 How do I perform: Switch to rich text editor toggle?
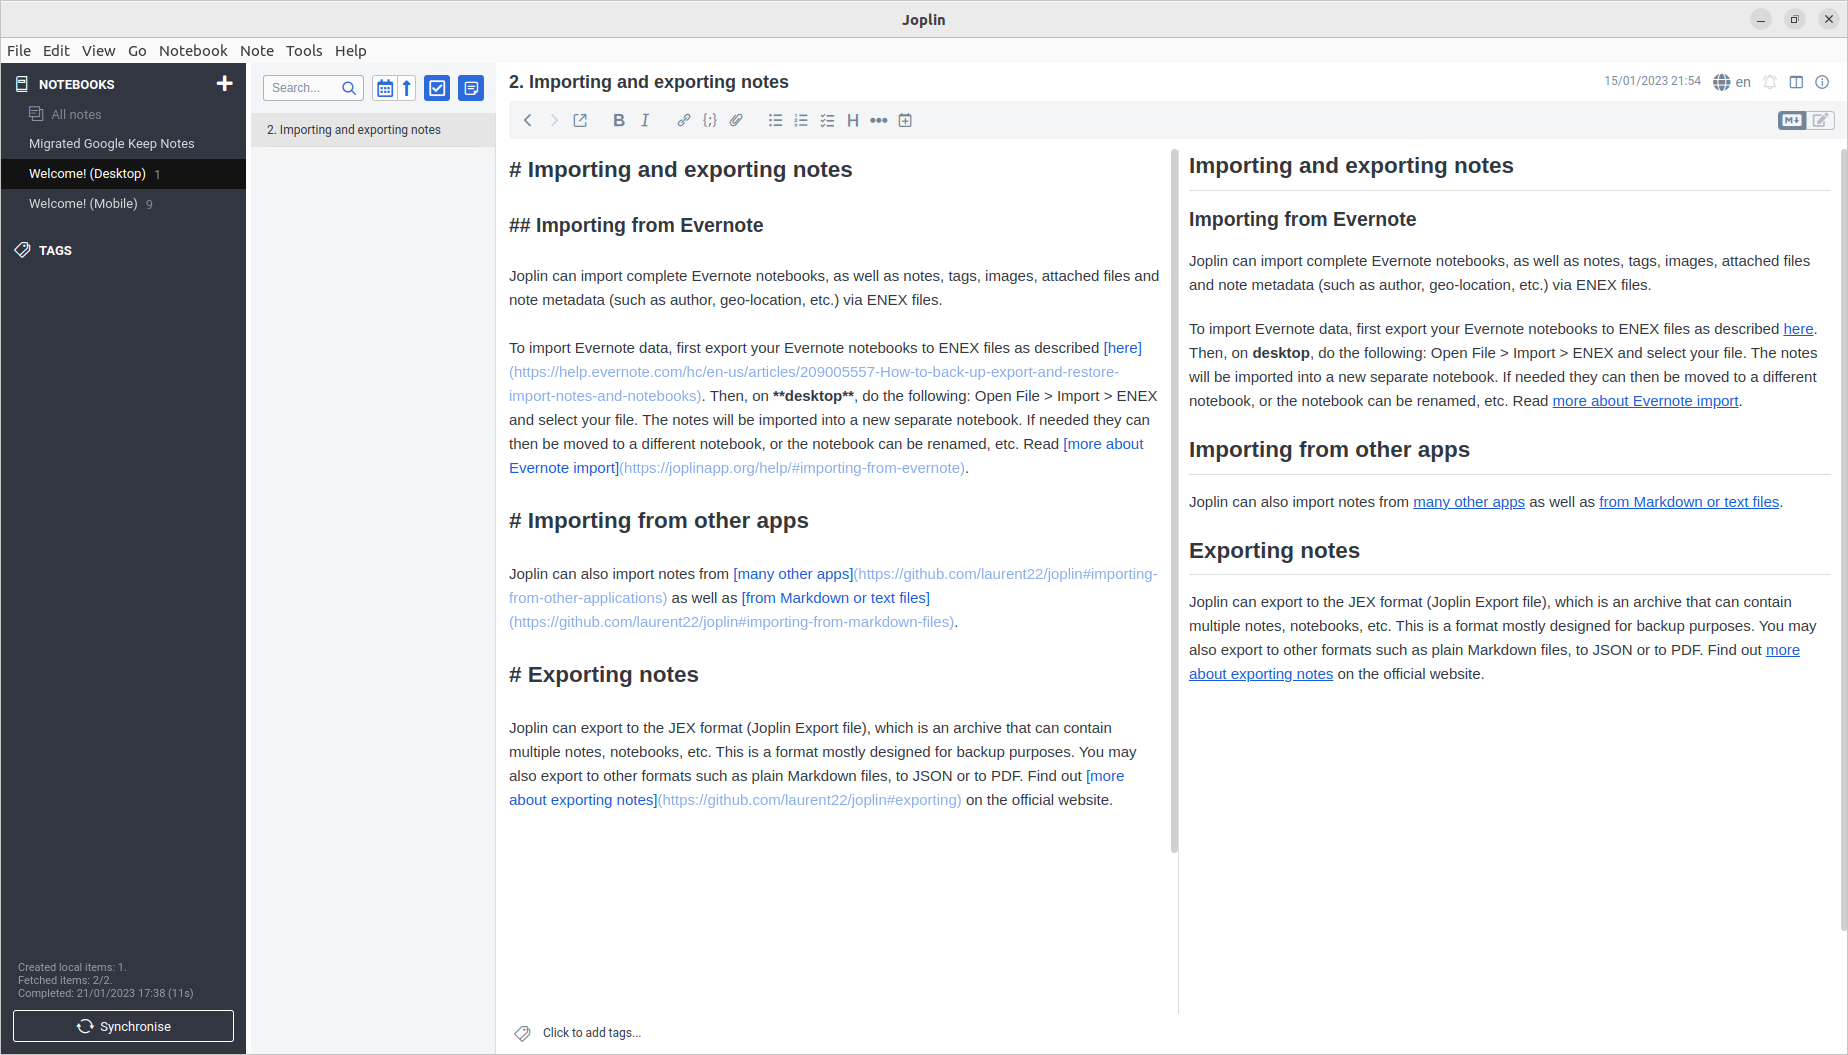[1821, 120]
